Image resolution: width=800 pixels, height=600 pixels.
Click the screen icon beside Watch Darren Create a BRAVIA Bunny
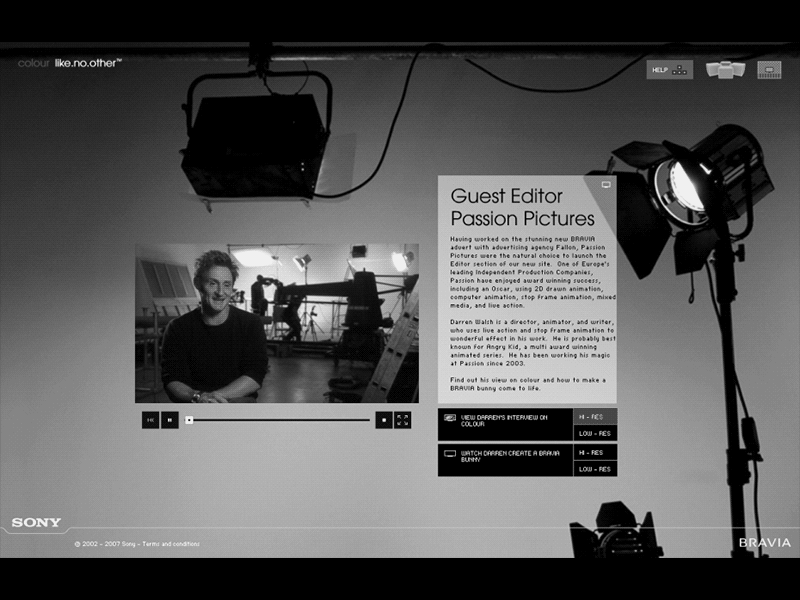(x=449, y=454)
